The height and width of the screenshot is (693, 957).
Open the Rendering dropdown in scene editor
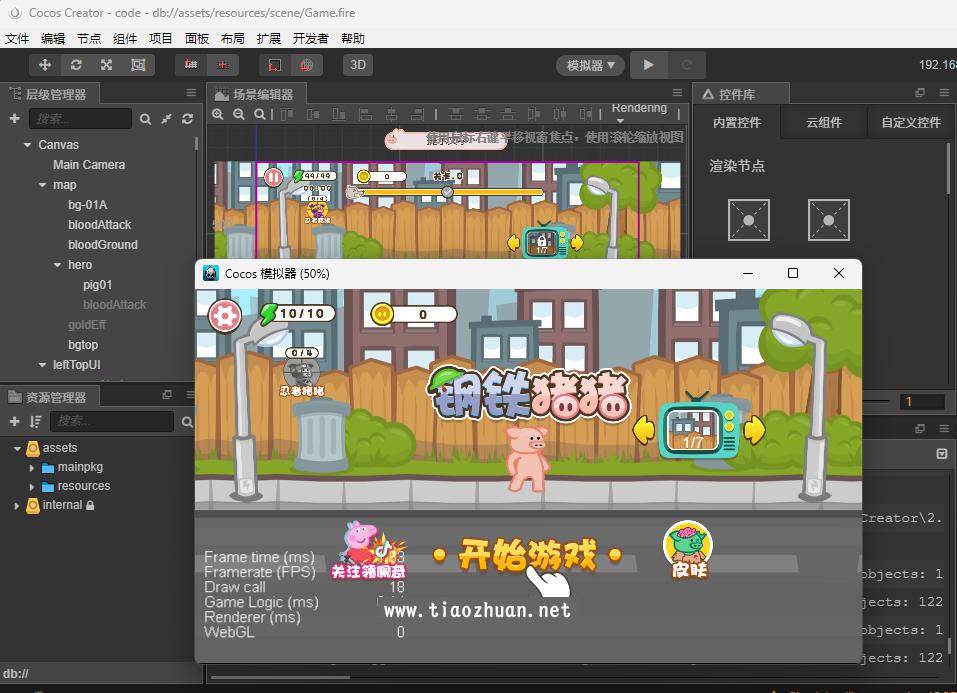pyautogui.click(x=639, y=112)
